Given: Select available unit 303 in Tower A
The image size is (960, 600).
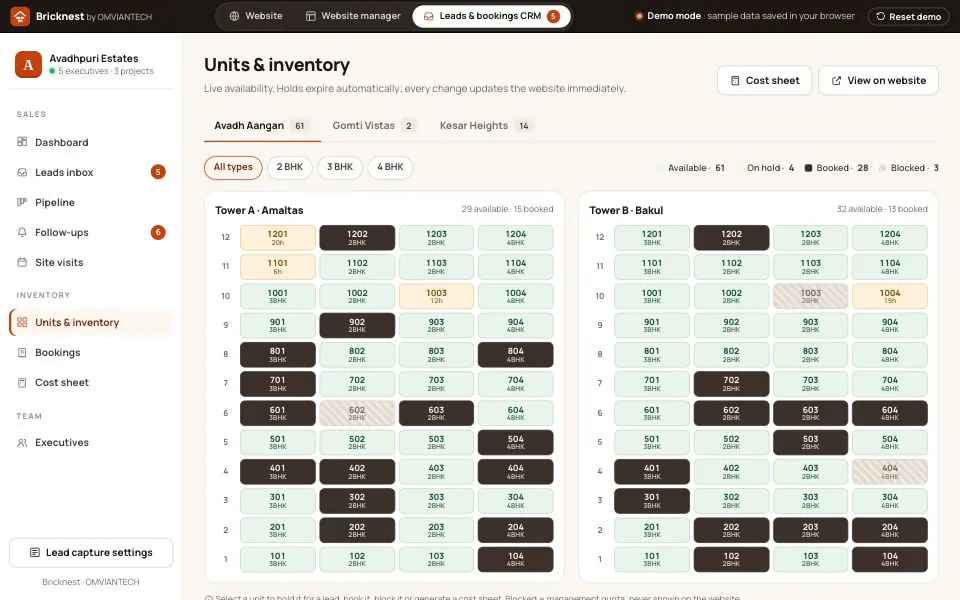Looking at the screenshot, I should coord(436,501).
